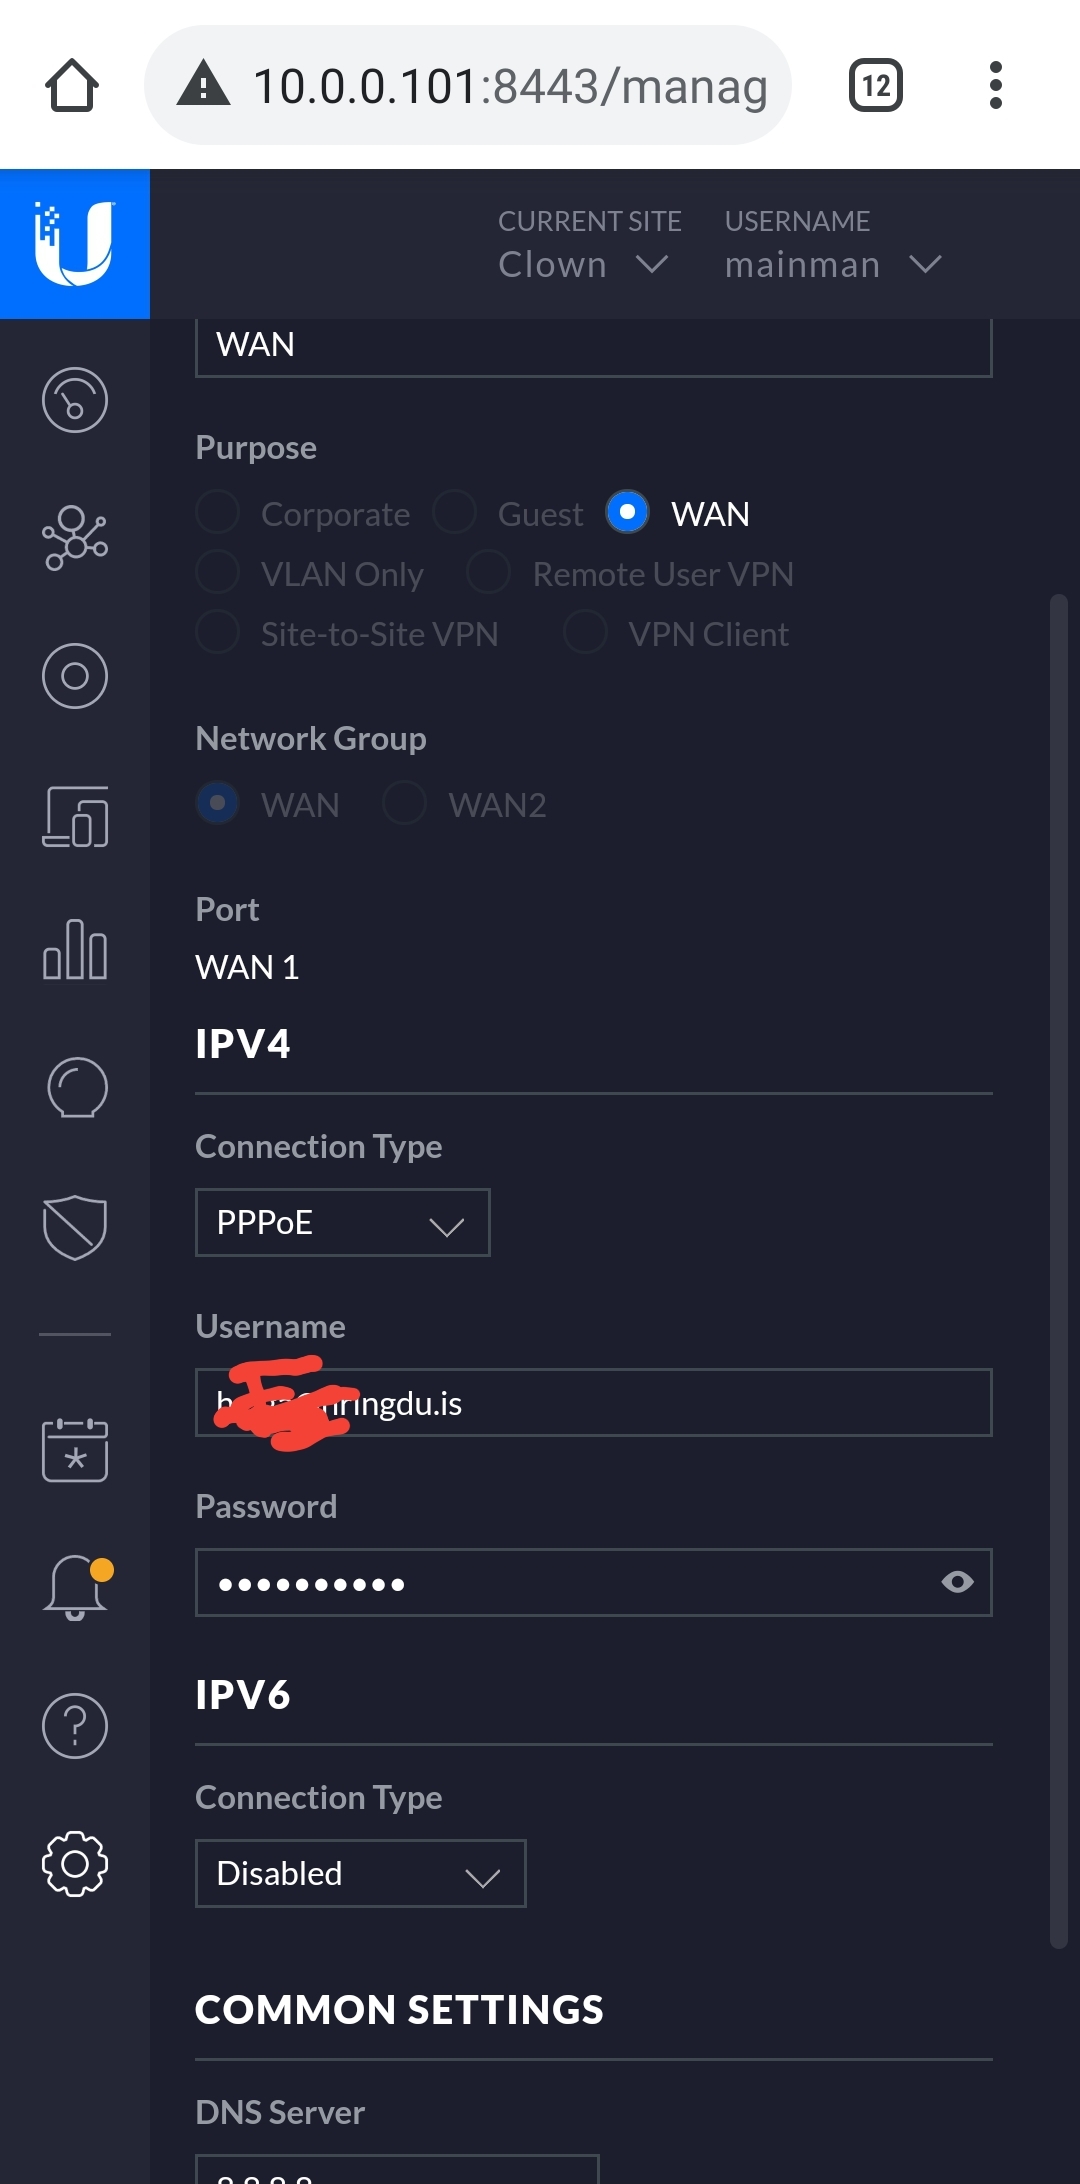The height and width of the screenshot is (2184, 1080).
Task: Go to the browser home page
Action: 72,85
